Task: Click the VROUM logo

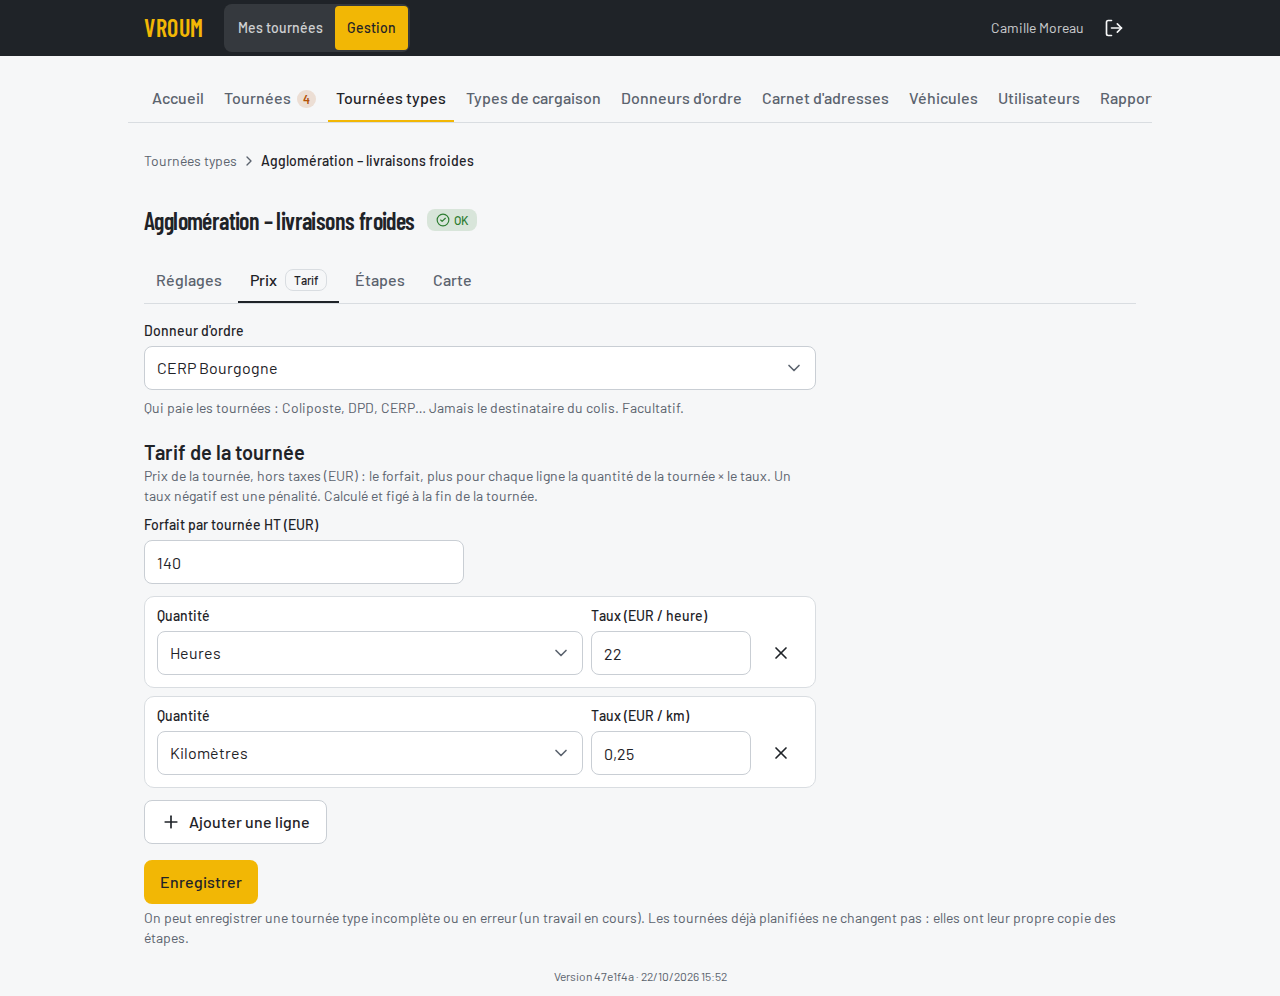Action: tap(173, 28)
